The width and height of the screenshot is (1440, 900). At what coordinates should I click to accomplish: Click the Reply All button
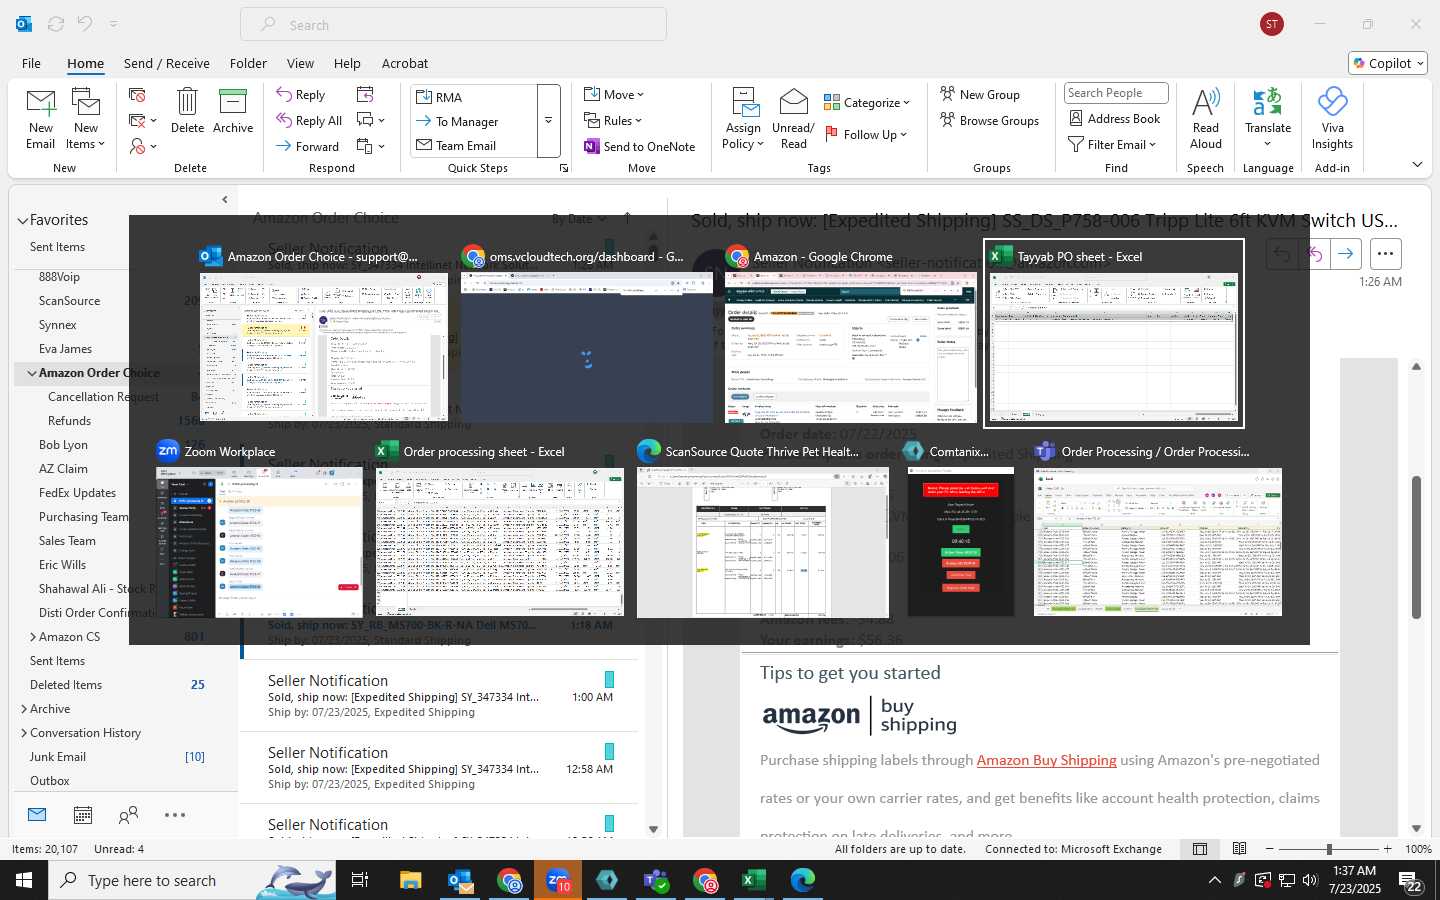coord(309,120)
